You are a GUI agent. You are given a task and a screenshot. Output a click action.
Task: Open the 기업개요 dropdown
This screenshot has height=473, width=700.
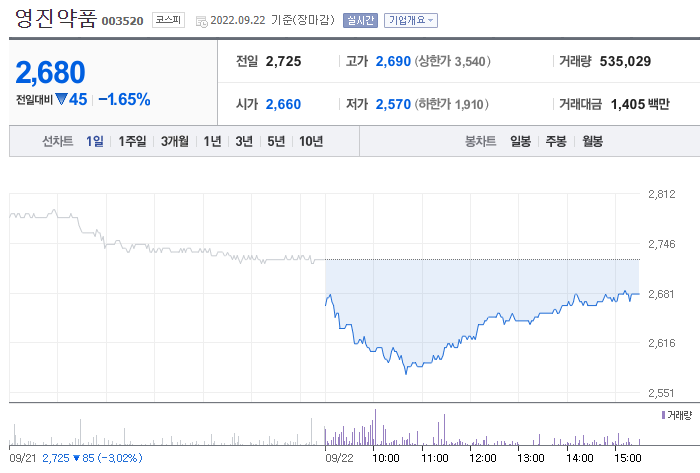point(411,21)
